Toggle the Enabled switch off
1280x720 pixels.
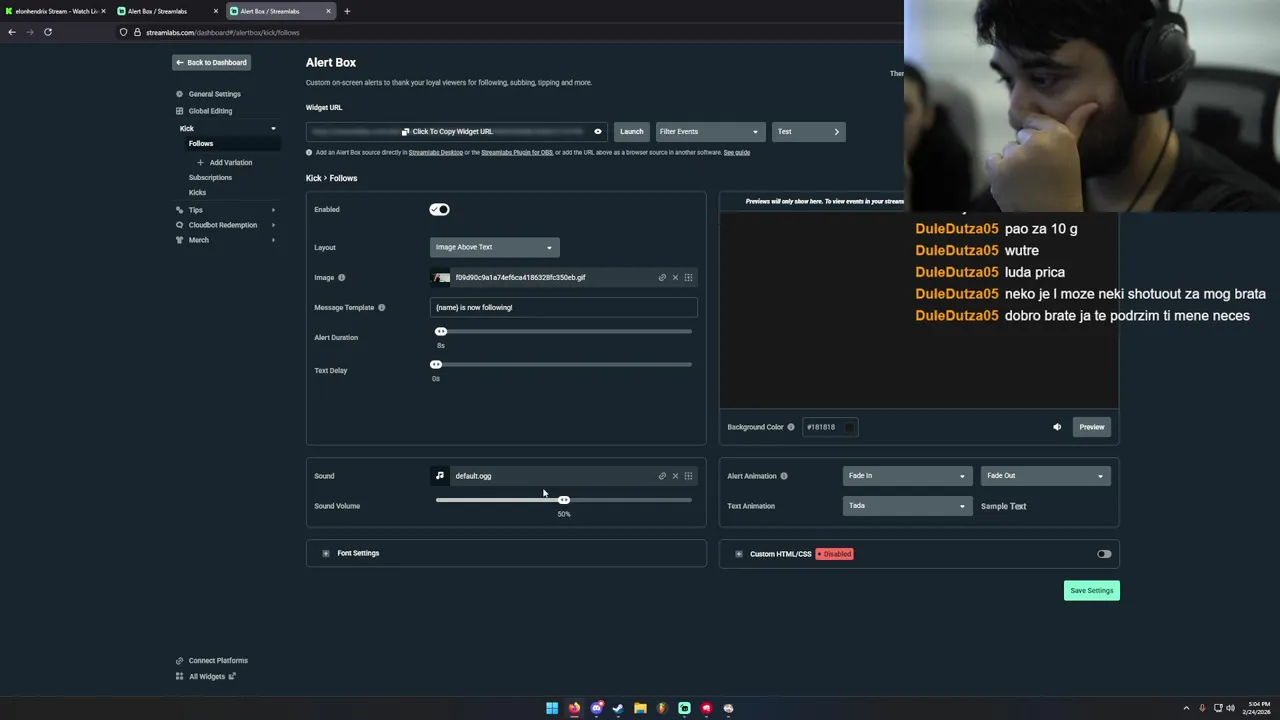(x=439, y=209)
